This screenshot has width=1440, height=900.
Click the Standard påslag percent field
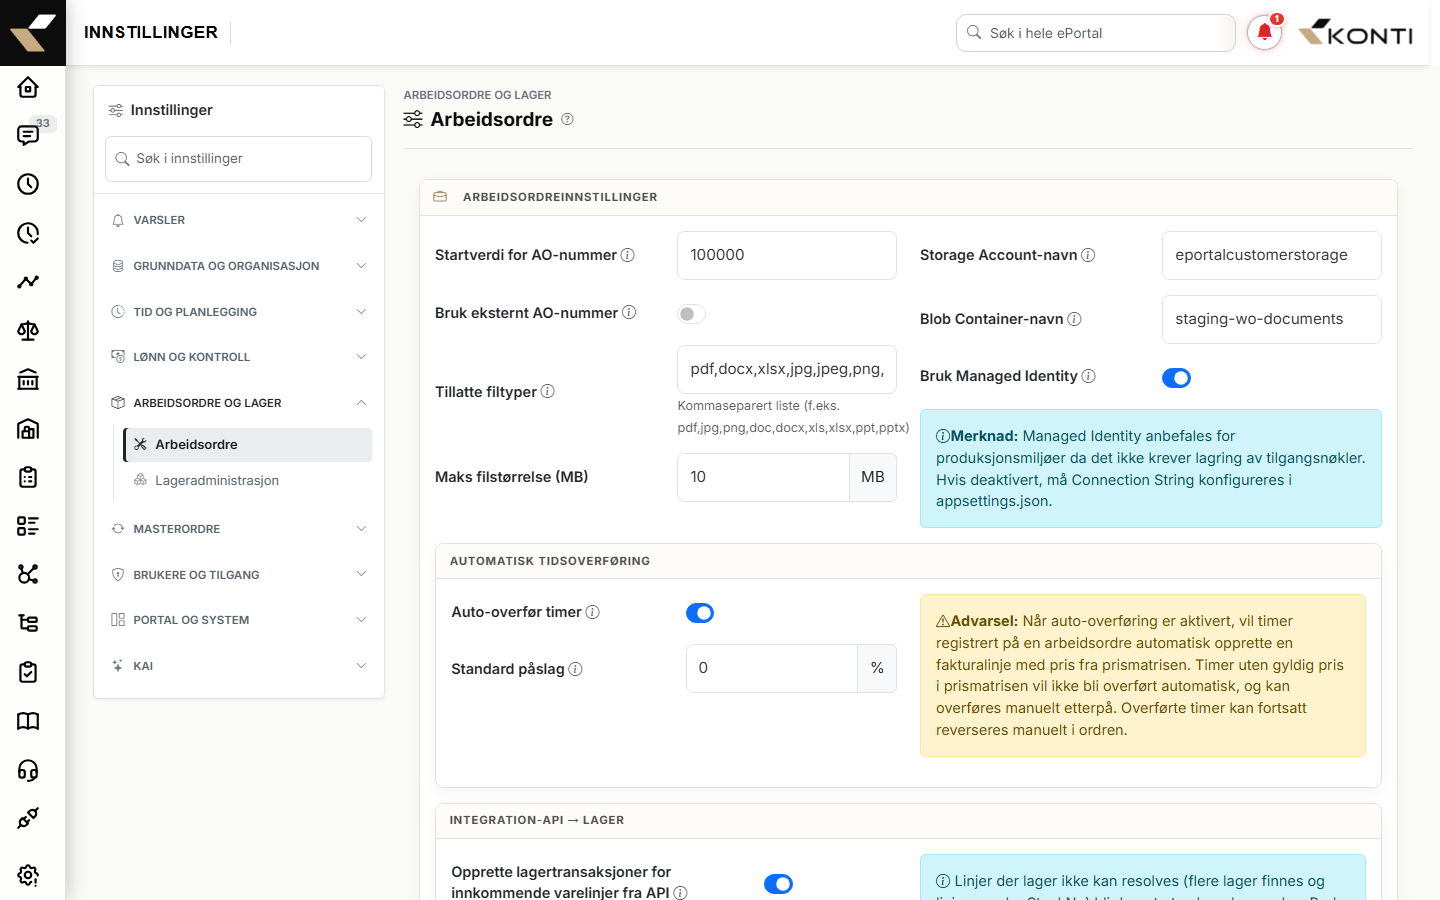tap(772, 668)
